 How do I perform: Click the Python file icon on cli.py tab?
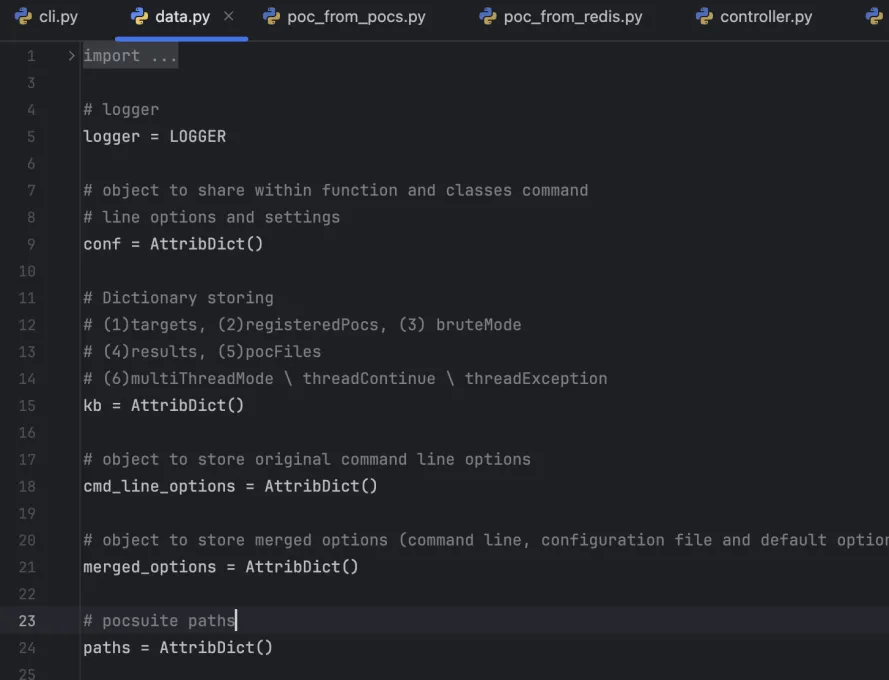coord(23,17)
